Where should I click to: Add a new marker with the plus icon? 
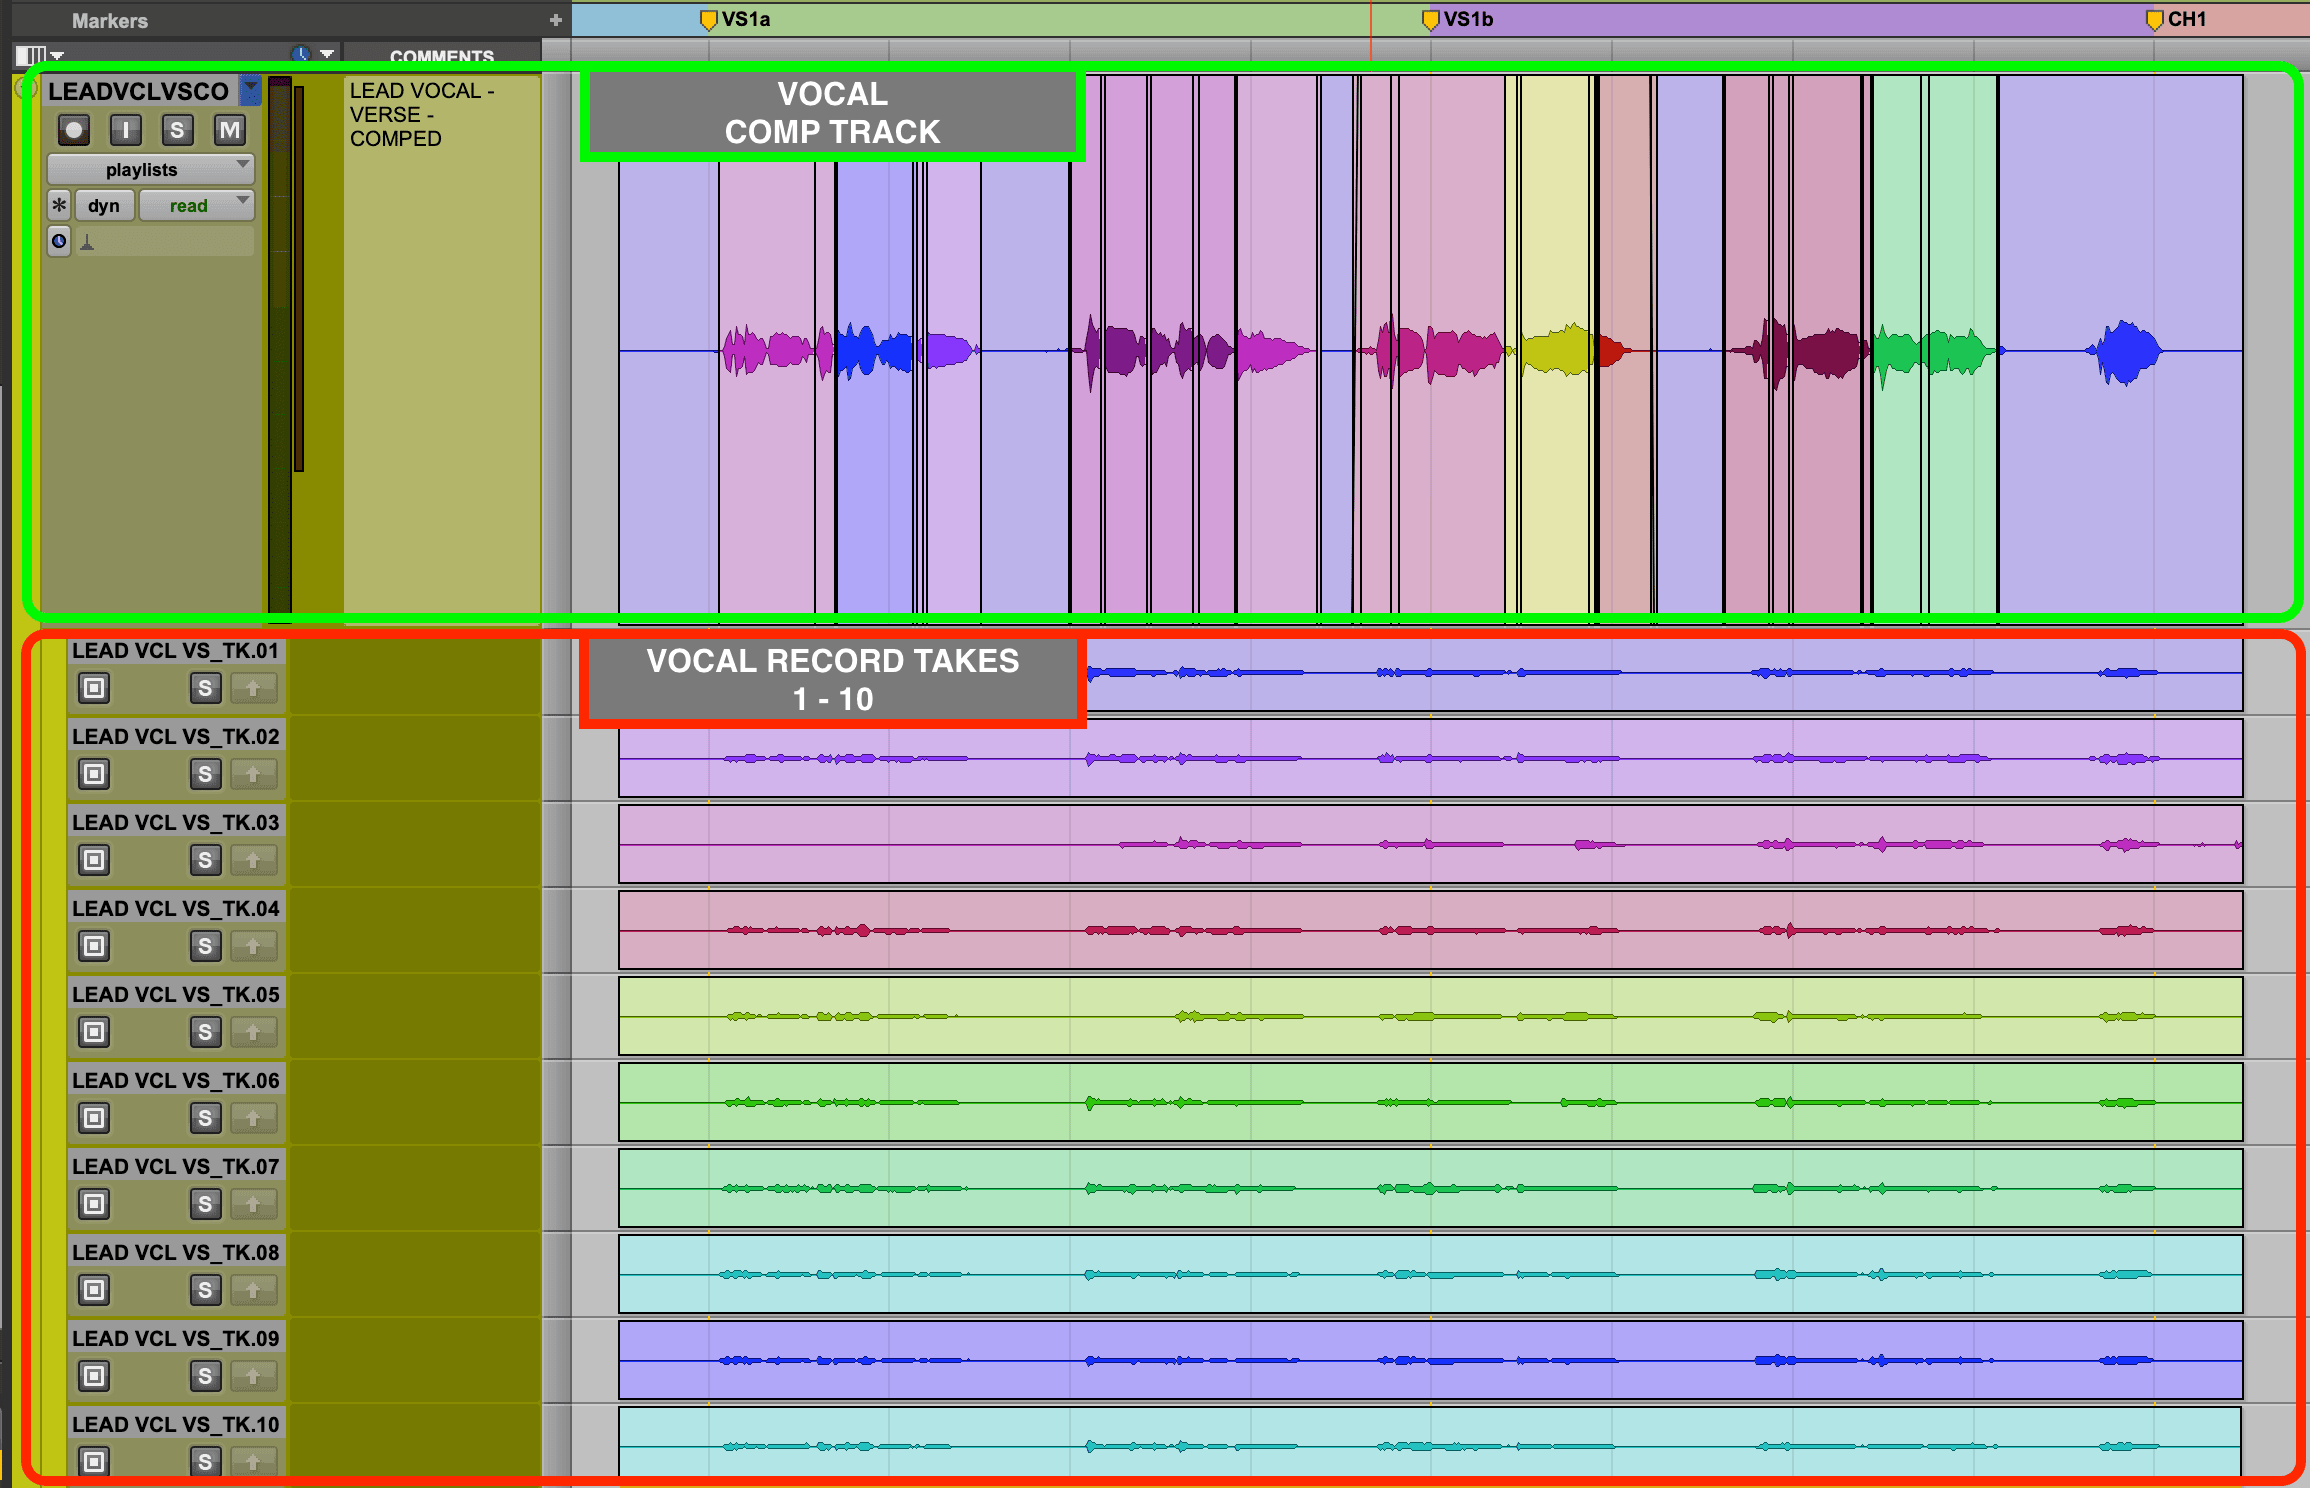[x=555, y=20]
